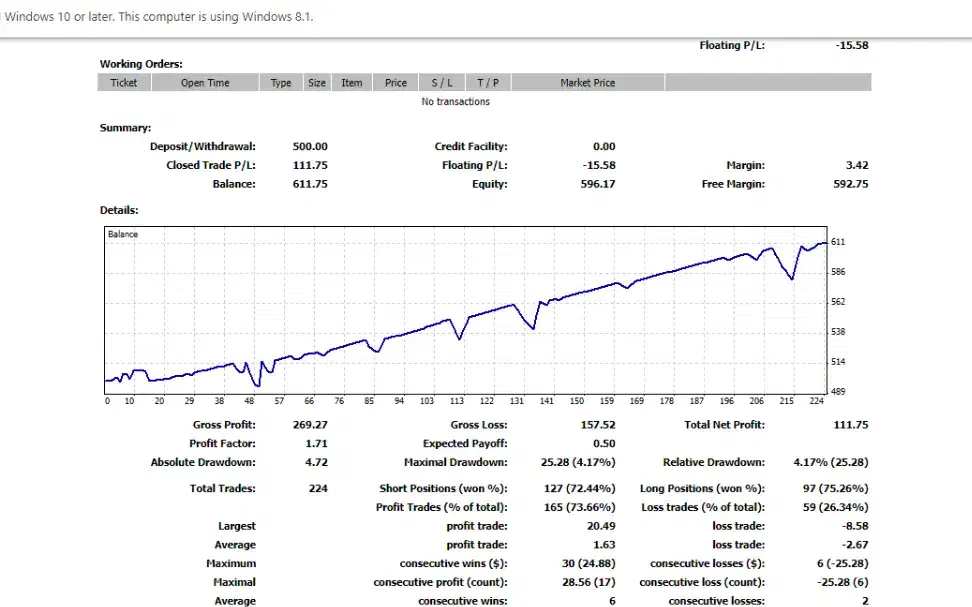The height and width of the screenshot is (607, 972).
Task: Click the 'No transactions' row text
Action: click(x=456, y=102)
